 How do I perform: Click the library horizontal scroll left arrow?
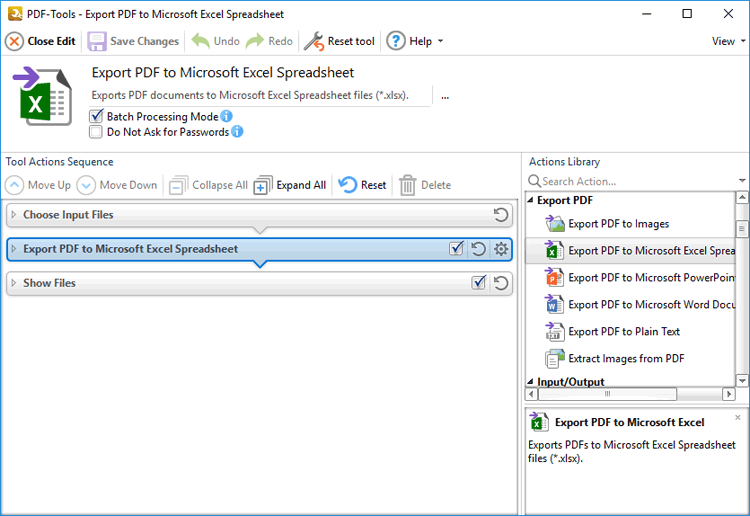531,394
